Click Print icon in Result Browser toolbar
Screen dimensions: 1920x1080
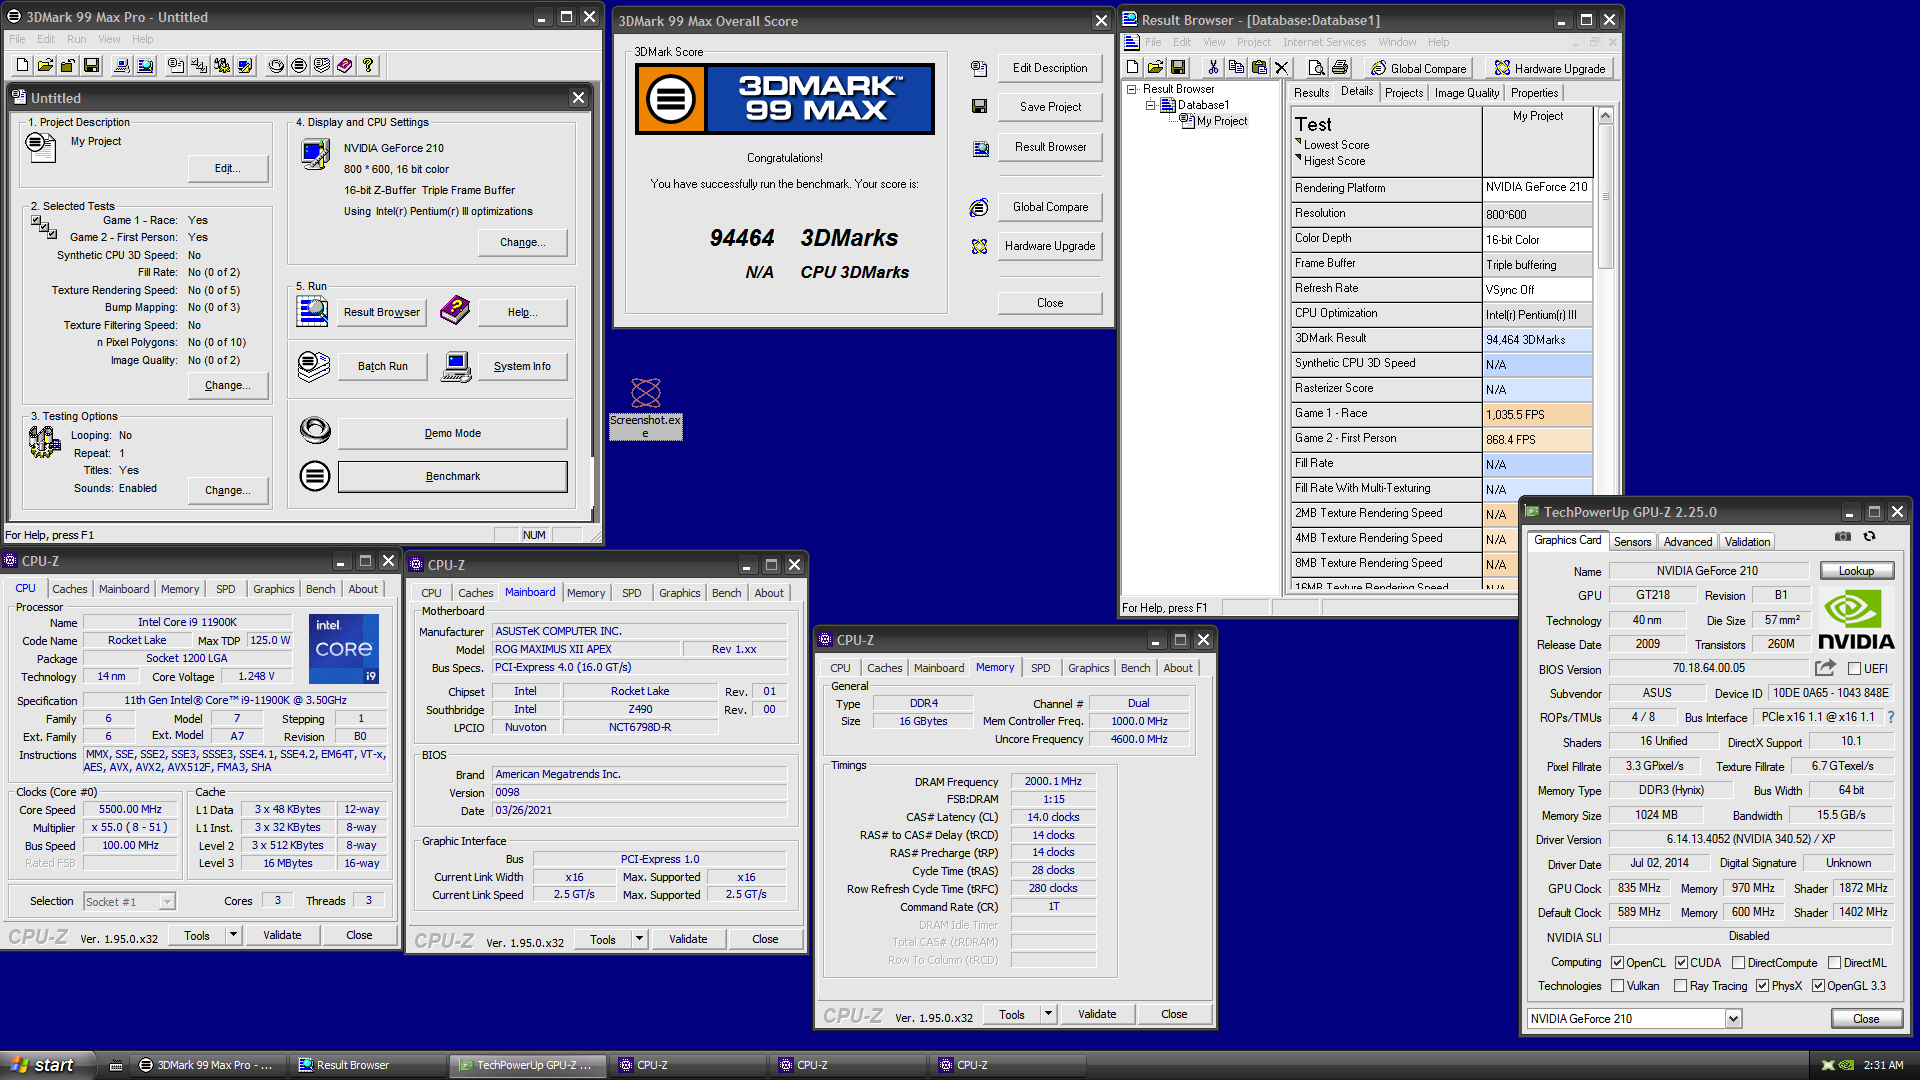pos(1340,68)
